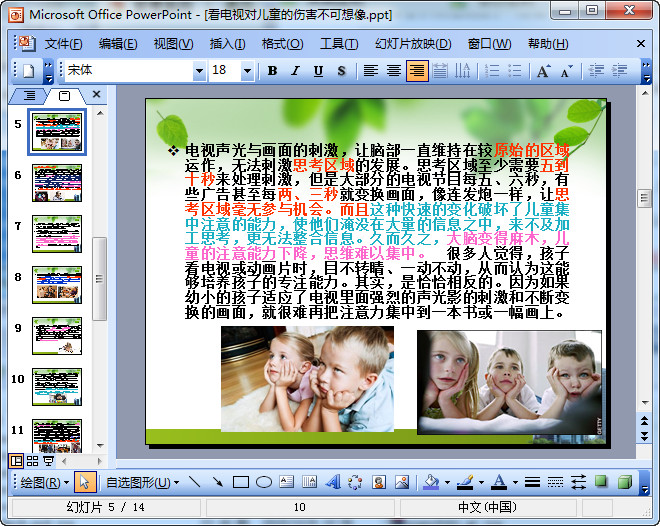
Task: Switch to the Outline tab
Action: click(29, 96)
